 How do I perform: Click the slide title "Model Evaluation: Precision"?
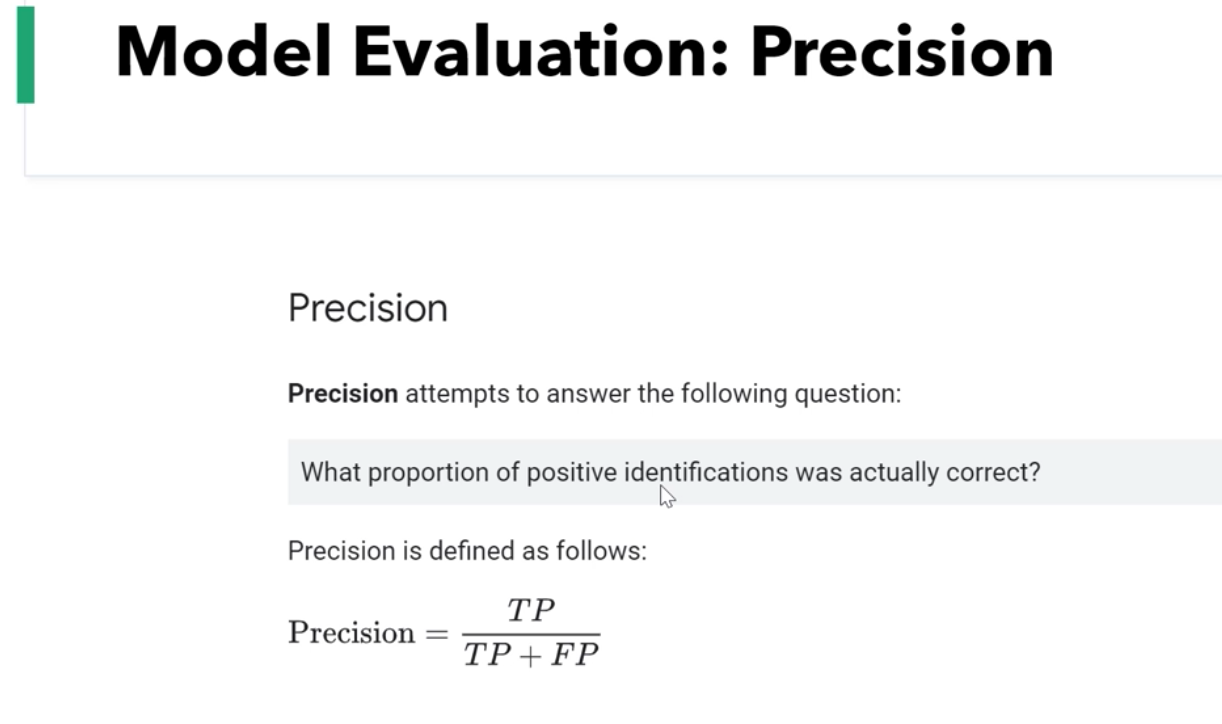click(584, 52)
